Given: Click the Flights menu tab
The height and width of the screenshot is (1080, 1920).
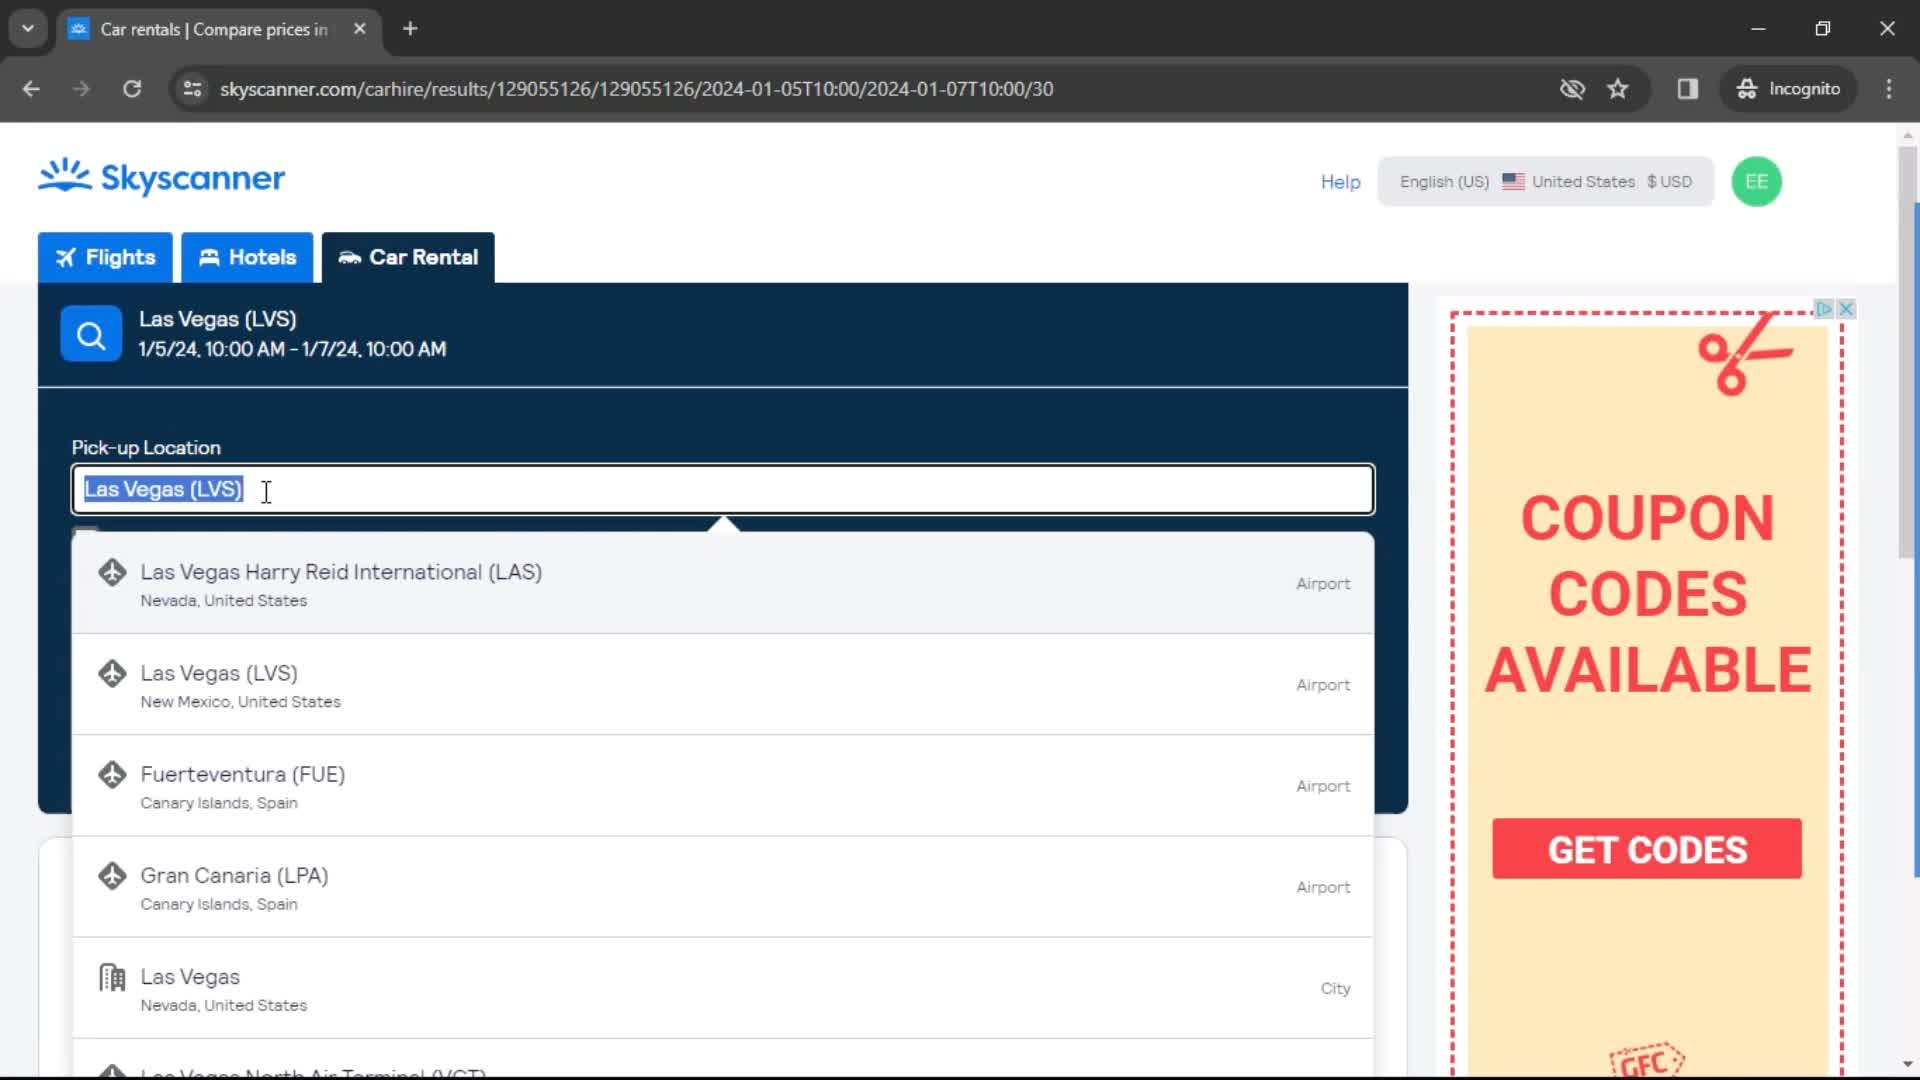Looking at the screenshot, I should click(104, 257).
